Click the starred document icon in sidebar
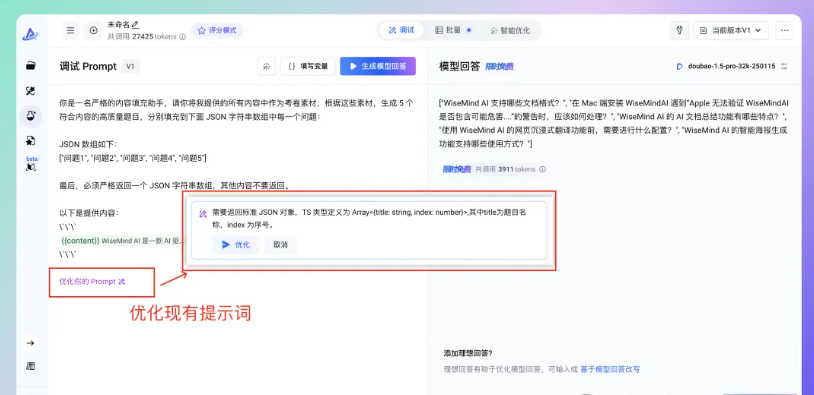 [x=31, y=141]
